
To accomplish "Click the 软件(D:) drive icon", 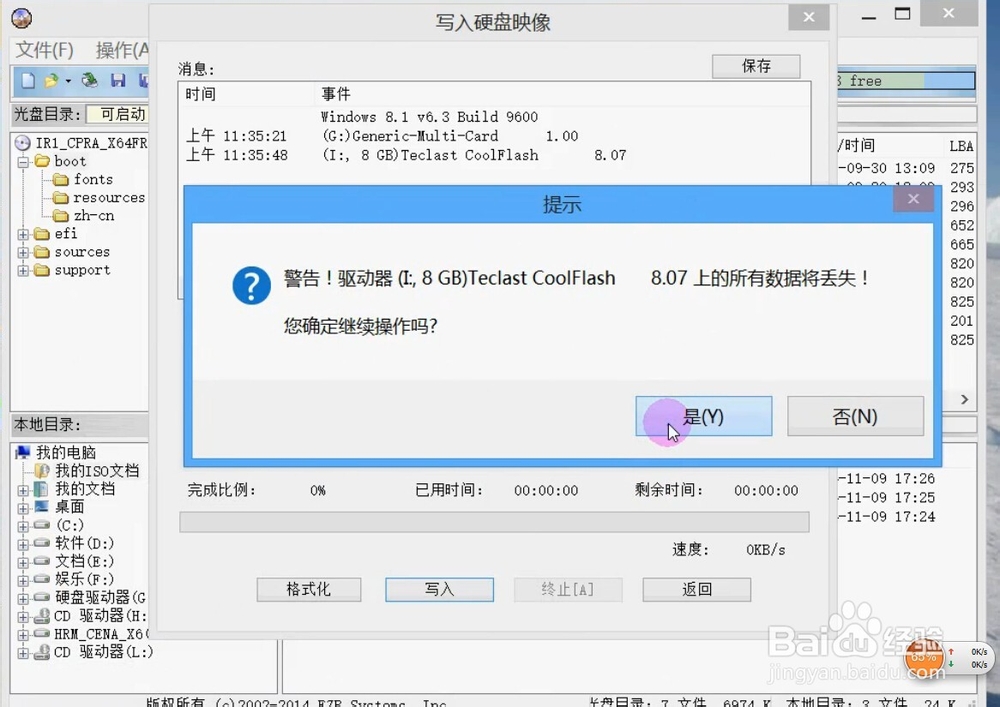I will pos(41,543).
